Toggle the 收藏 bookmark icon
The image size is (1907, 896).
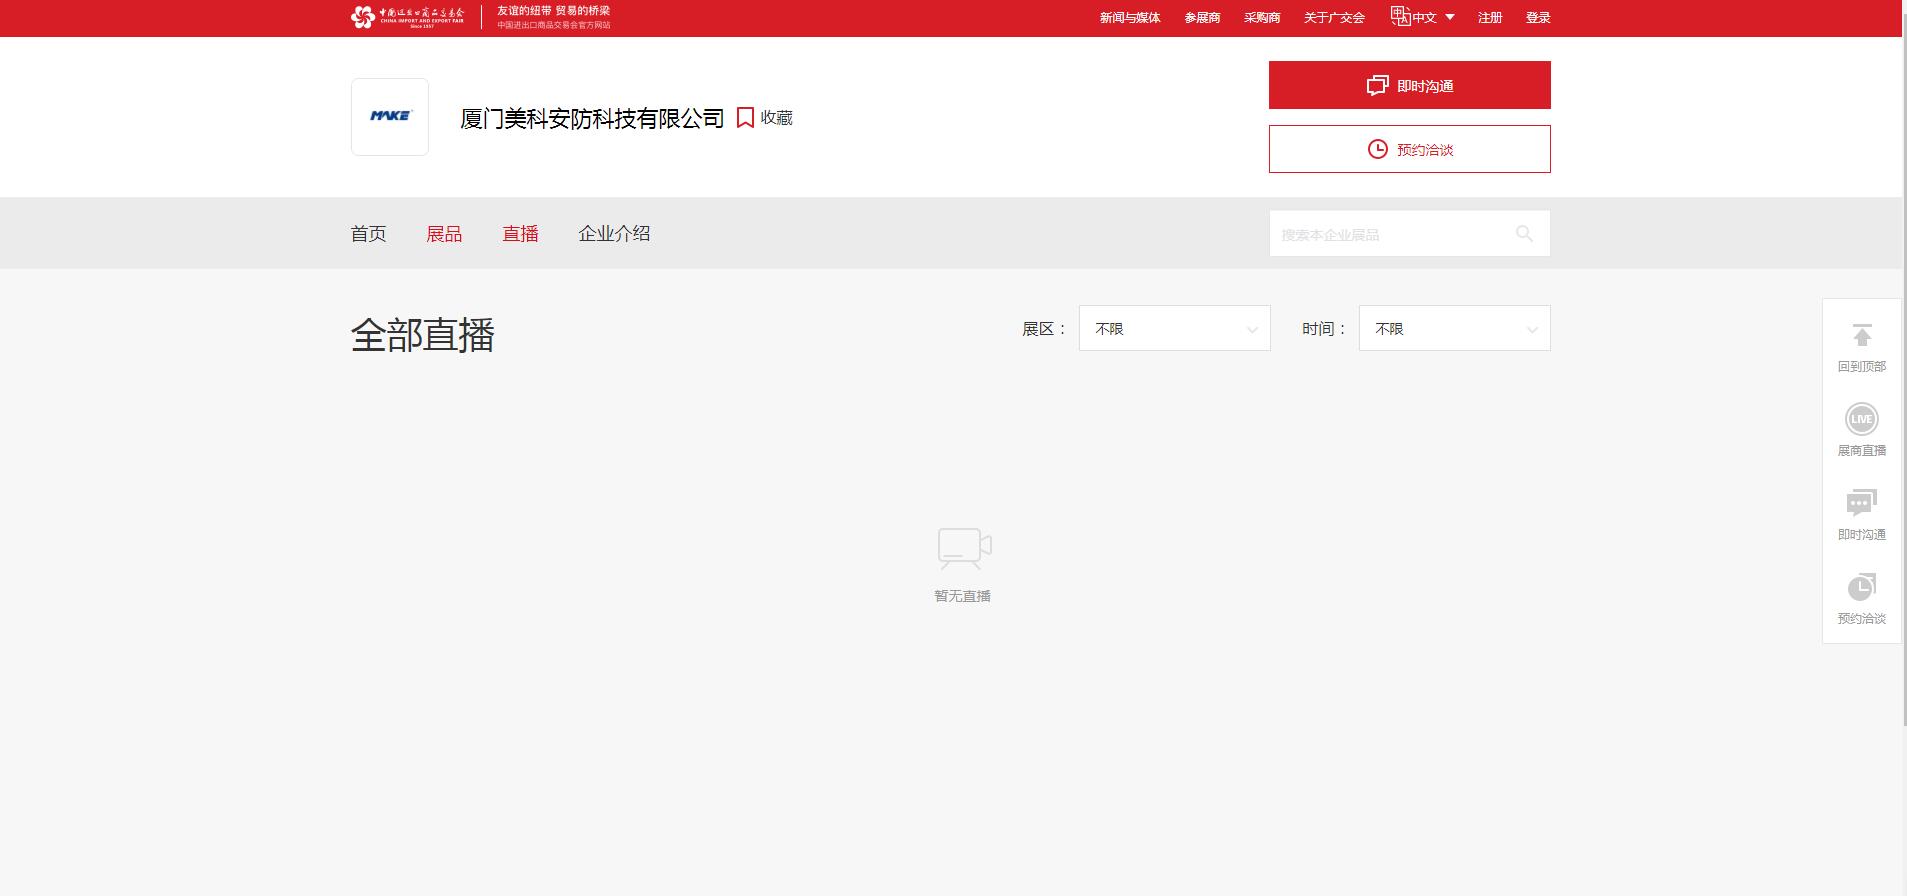click(x=745, y=118)
